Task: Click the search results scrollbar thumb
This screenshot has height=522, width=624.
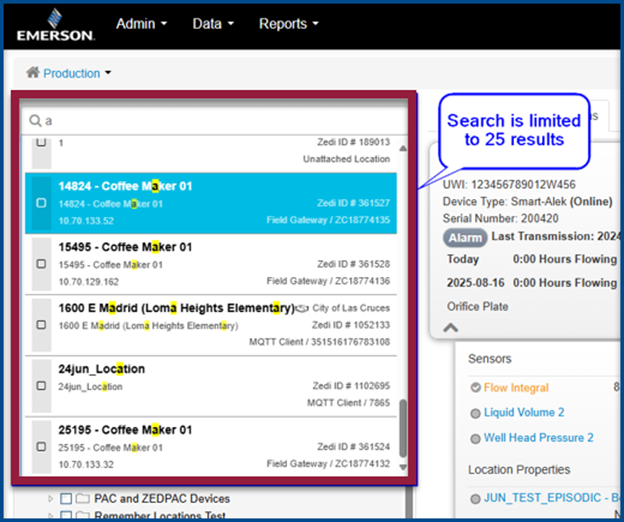Action: click(403, 428)
